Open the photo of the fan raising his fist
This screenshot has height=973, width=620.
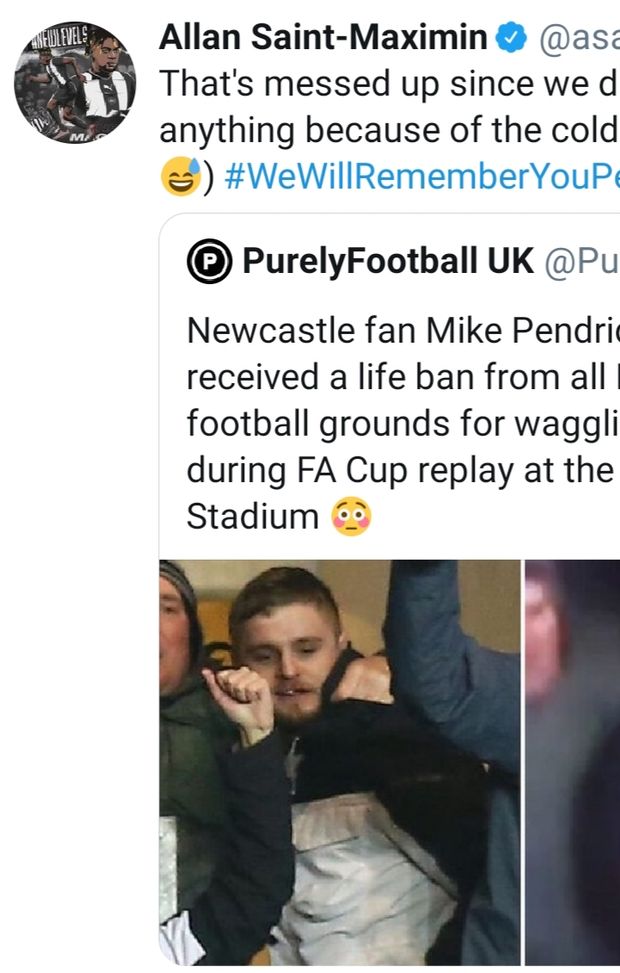(340, 760)
